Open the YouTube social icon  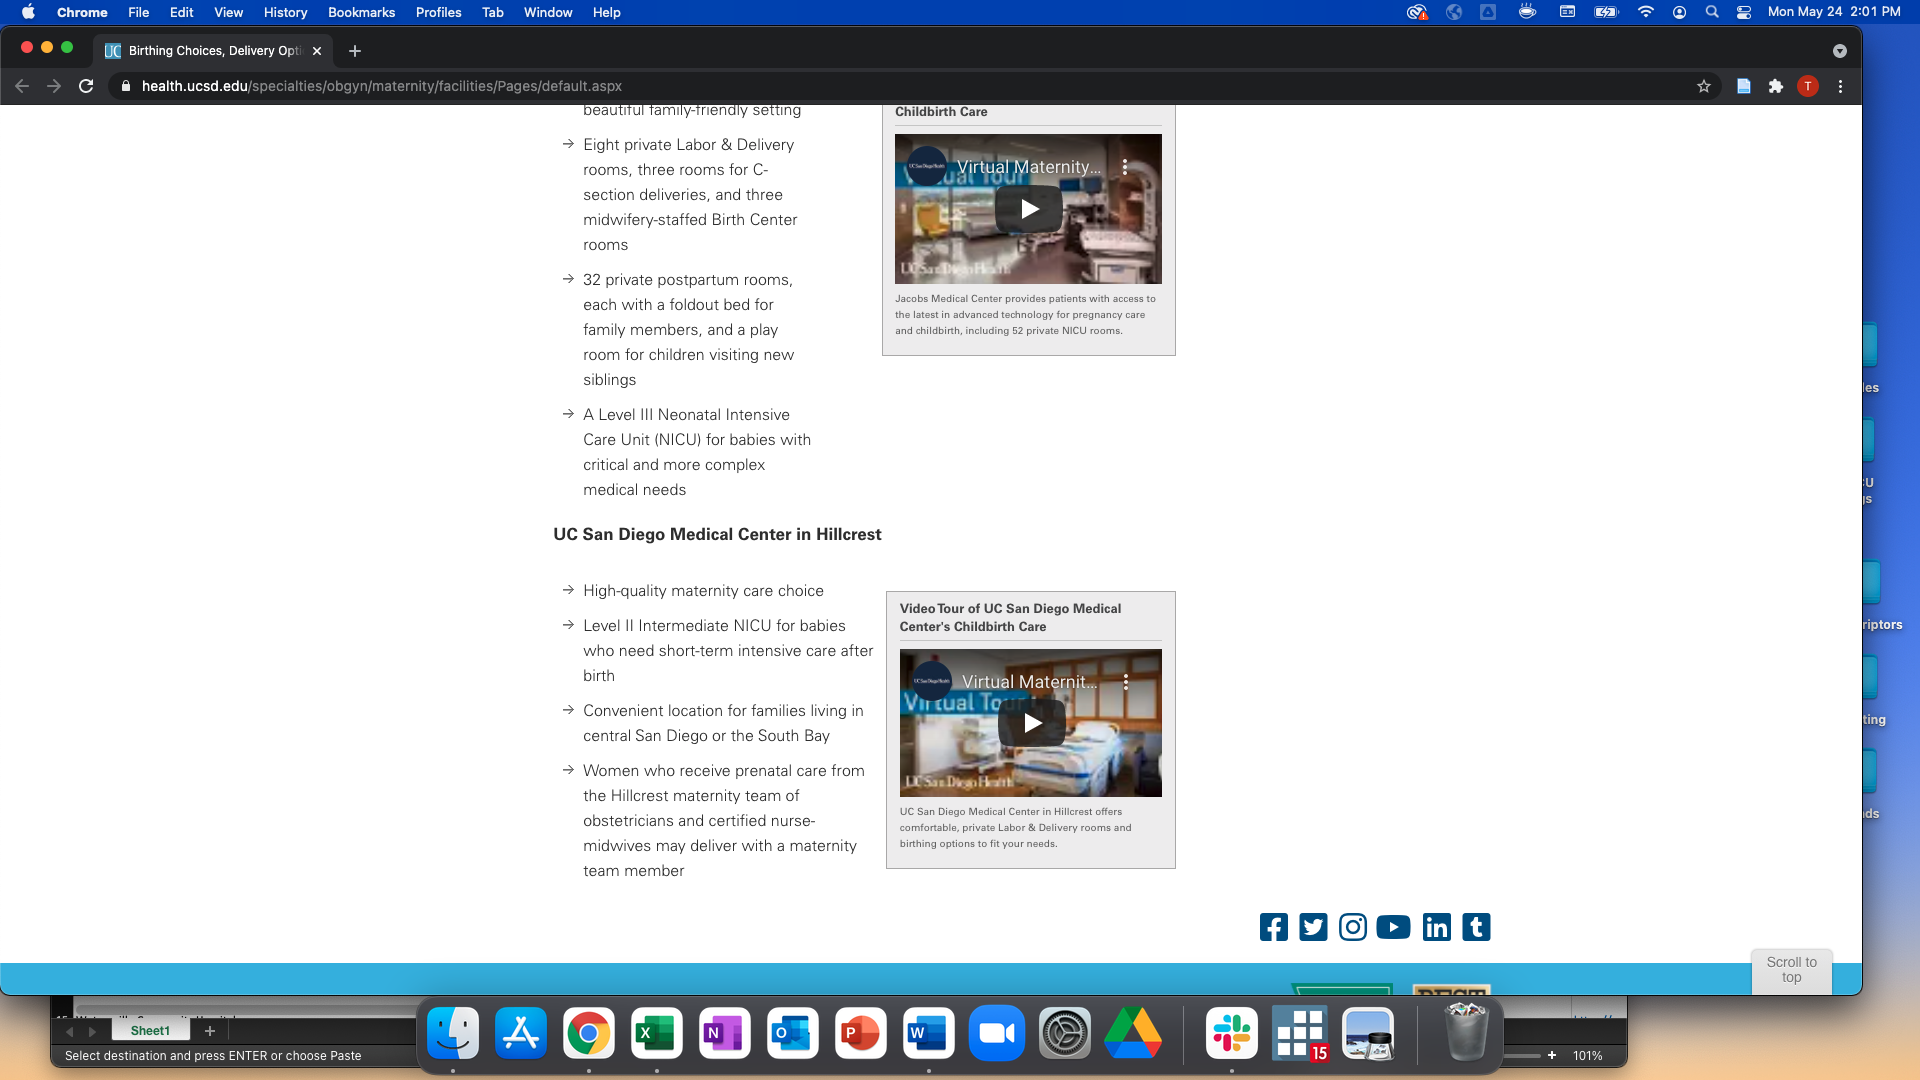tap(1393, 927)
